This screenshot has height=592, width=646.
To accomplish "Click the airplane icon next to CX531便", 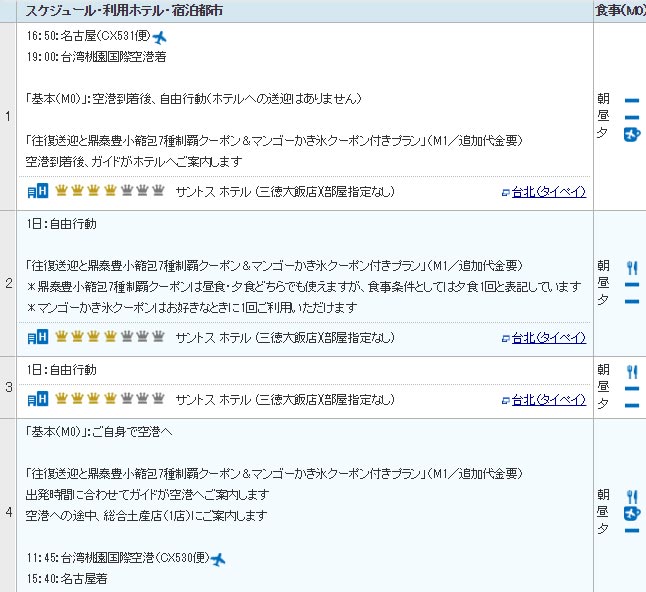I will coord(159,37).
